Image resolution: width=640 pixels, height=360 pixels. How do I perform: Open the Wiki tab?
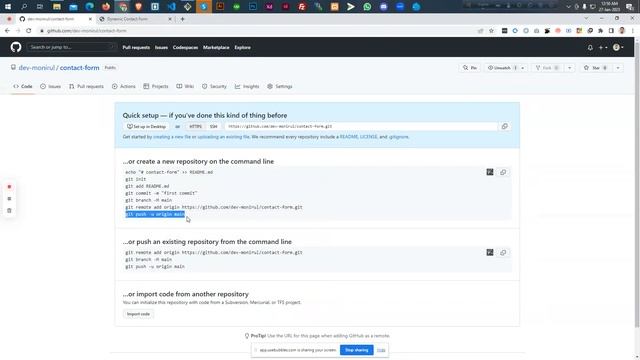pyautogui.click(x=185, y=87)
